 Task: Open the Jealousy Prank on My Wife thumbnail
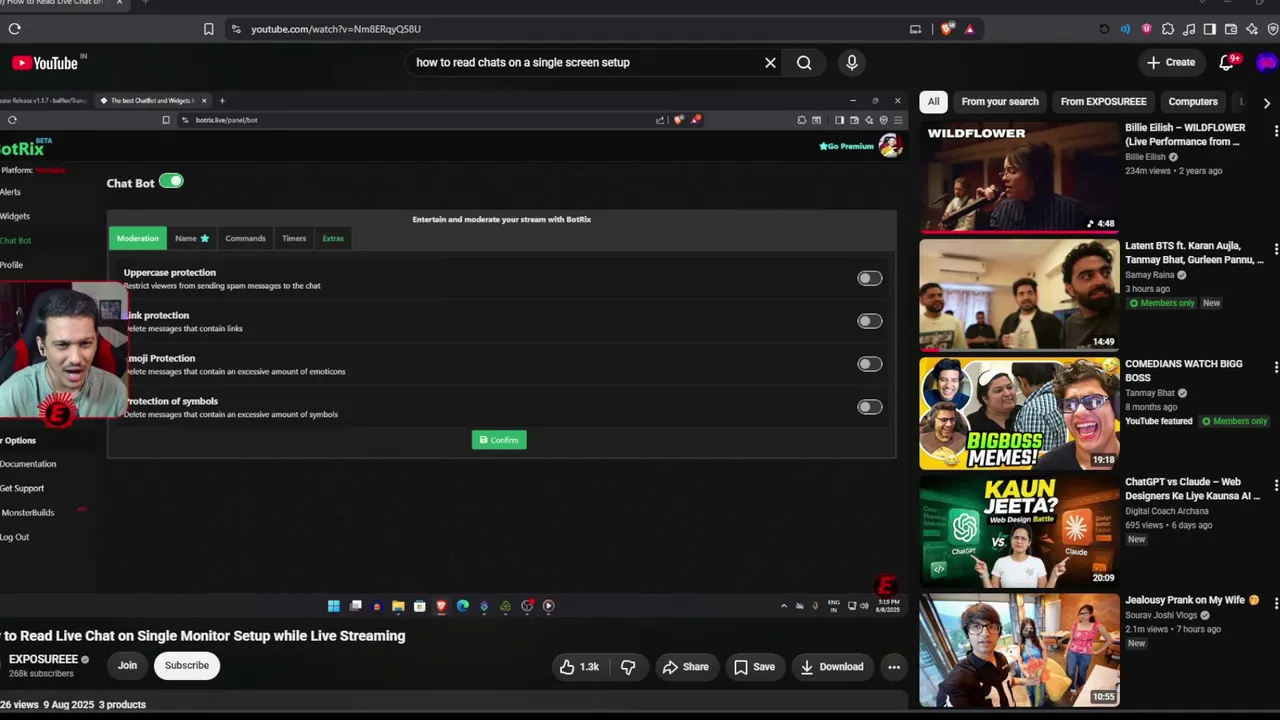point(1019,649)
